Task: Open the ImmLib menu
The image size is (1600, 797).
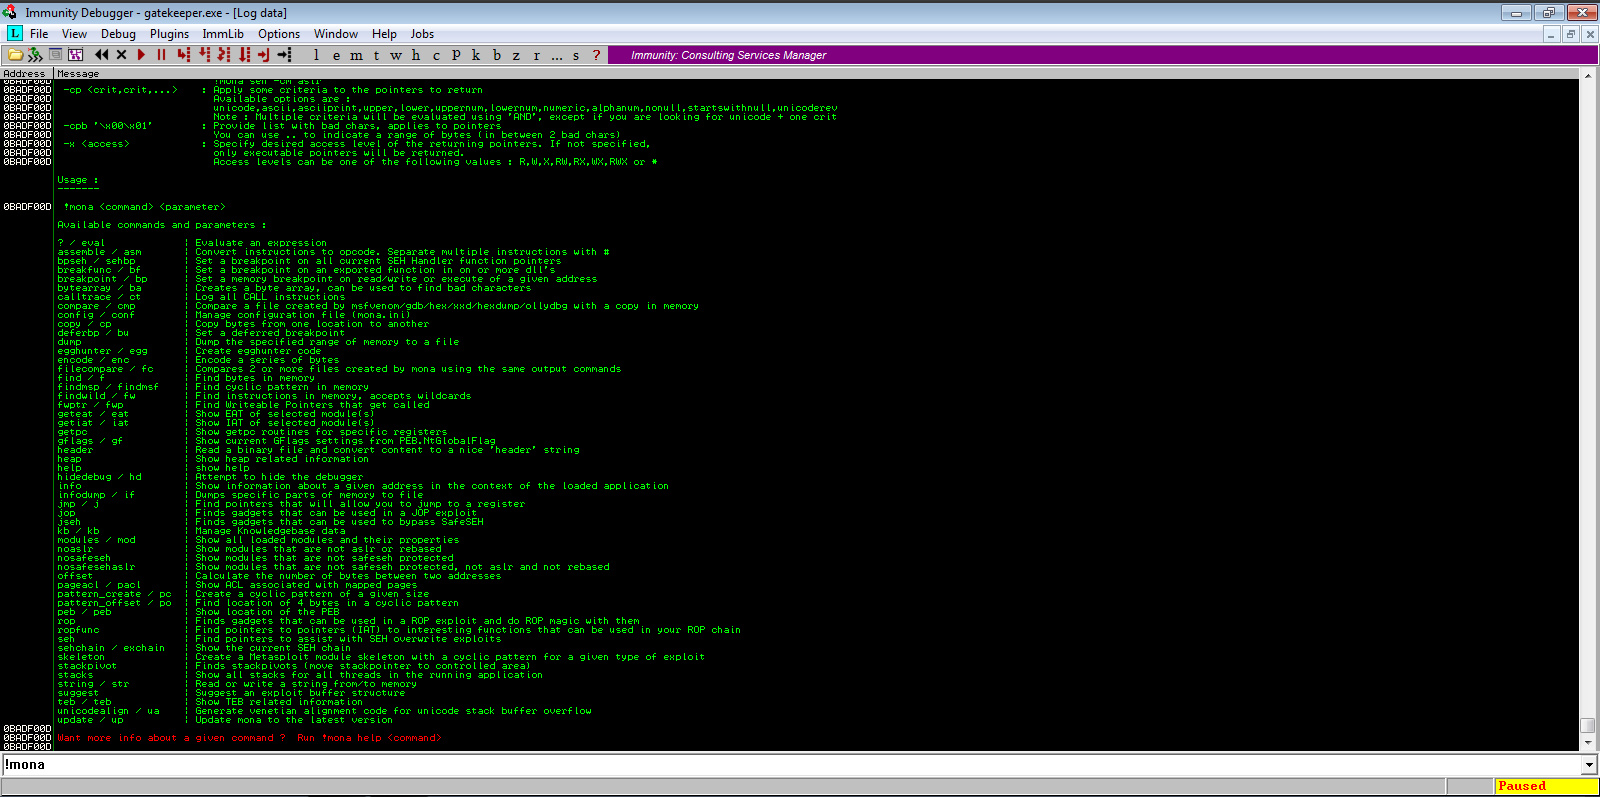Action: click(222, 34)
